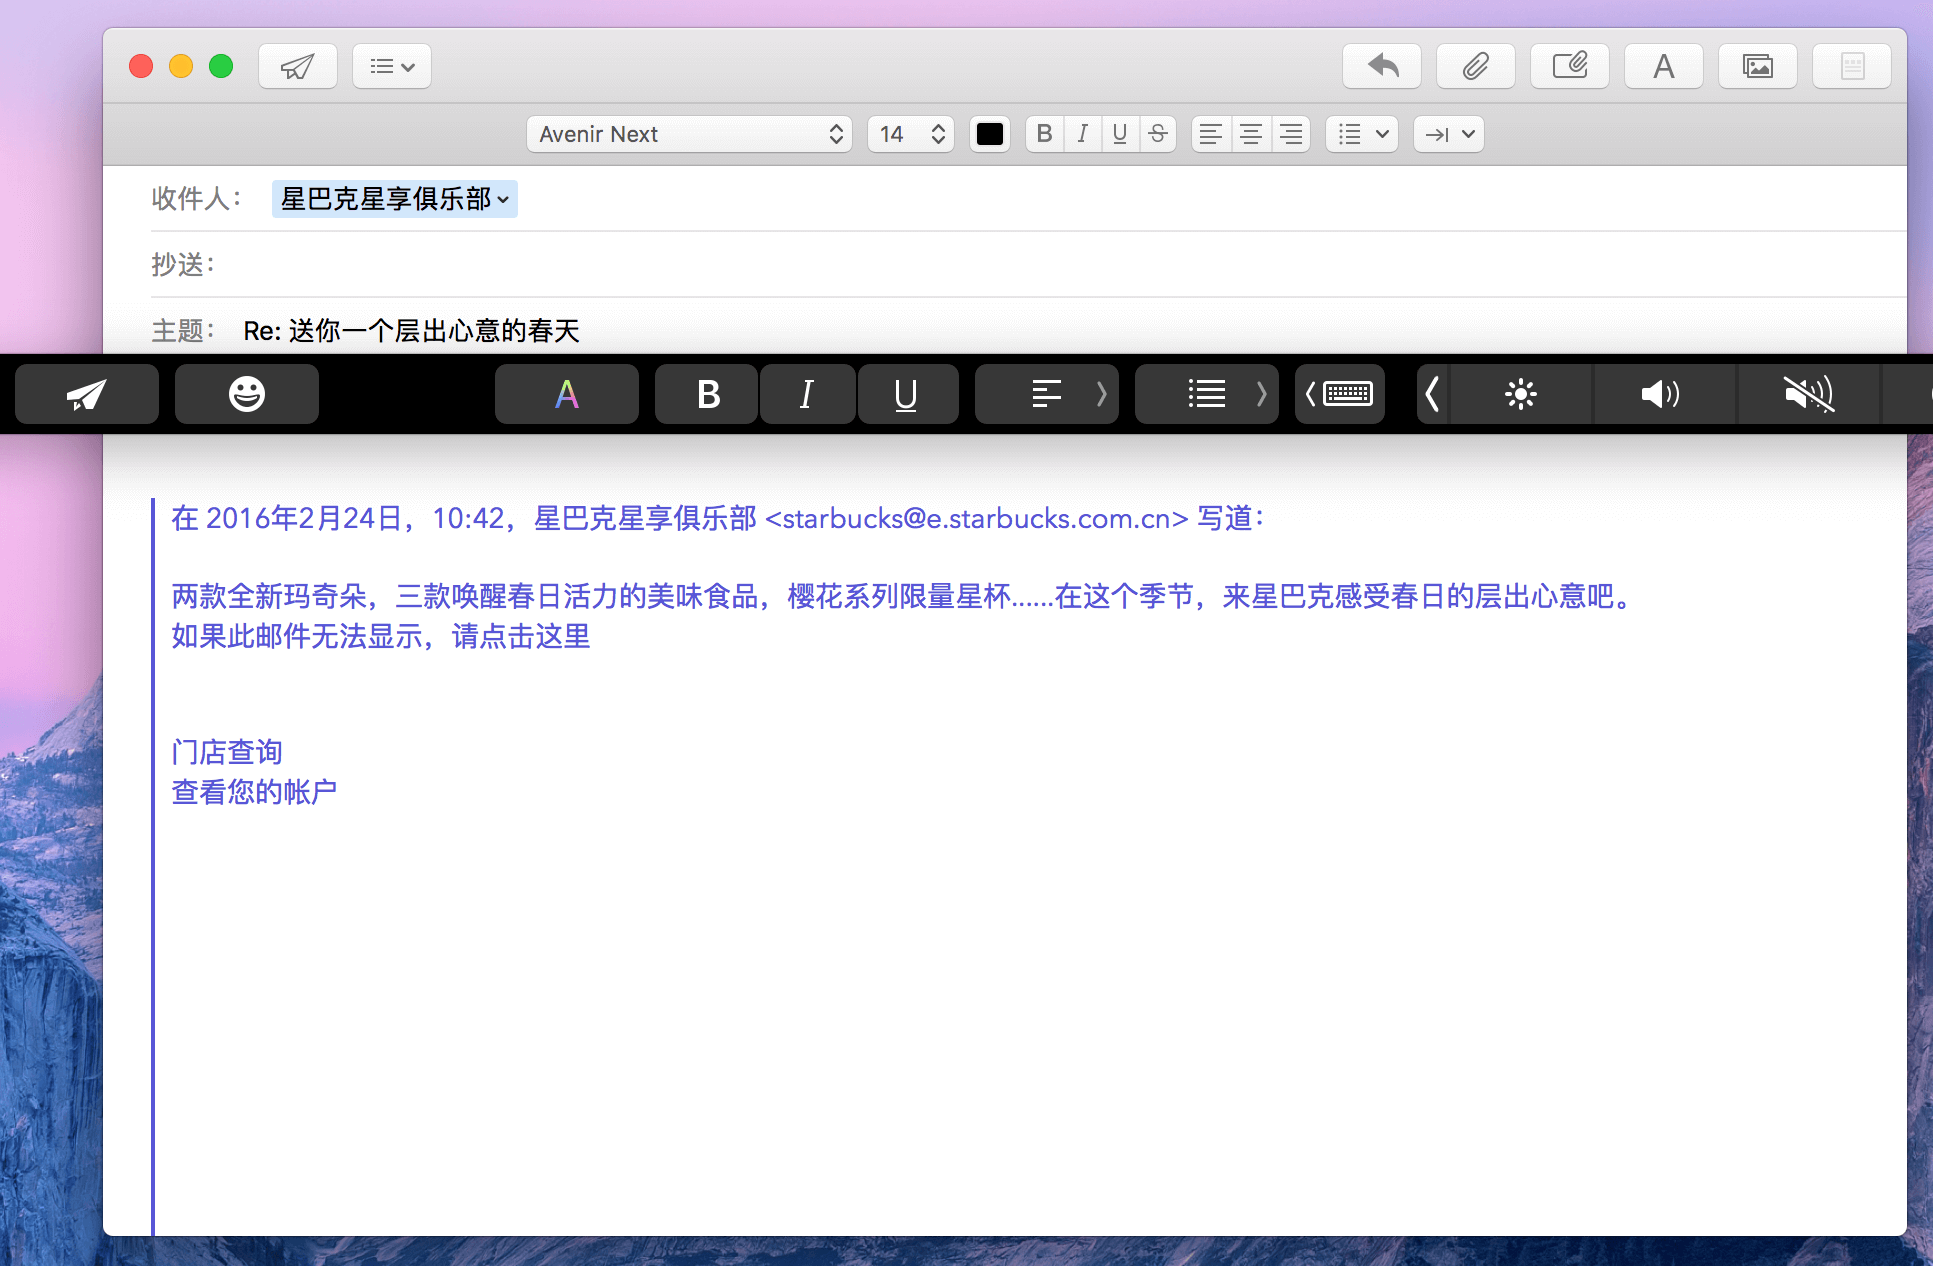1933x1266 pixels.
Task: Tap Touch Bar italic I button
Action: [808, 394]
